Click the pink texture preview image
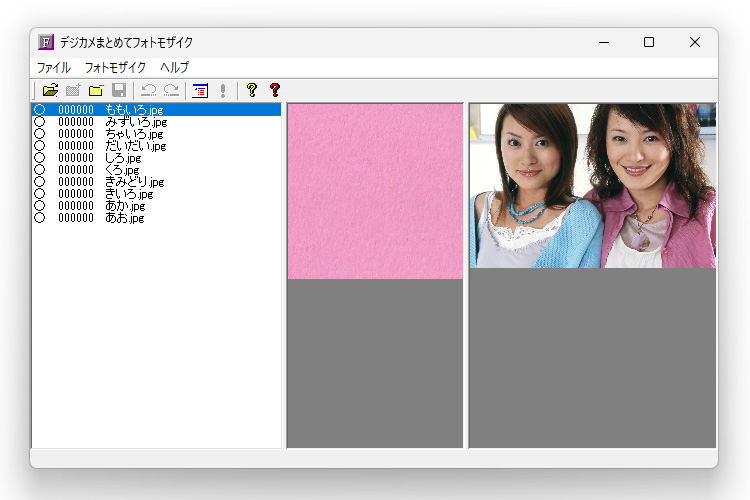The height and width of the screenshot is (500, 750). [375, 191]
